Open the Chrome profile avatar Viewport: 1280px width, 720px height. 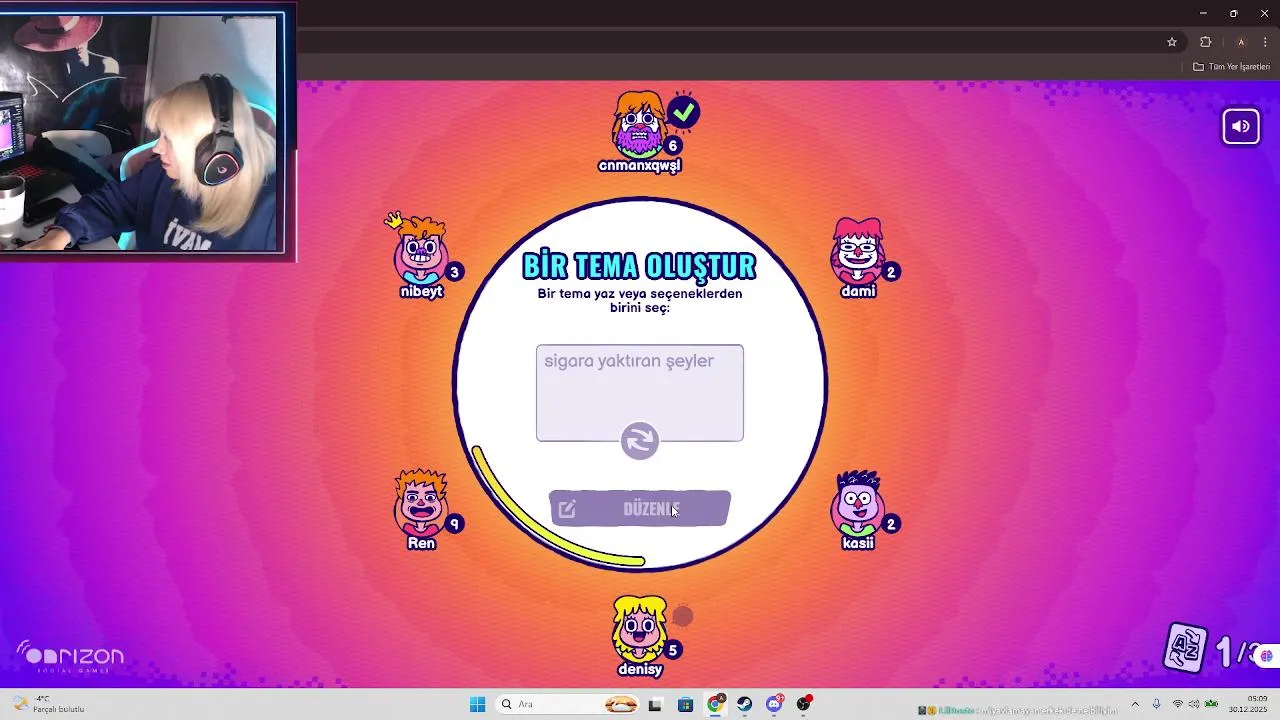(1241, 42)
